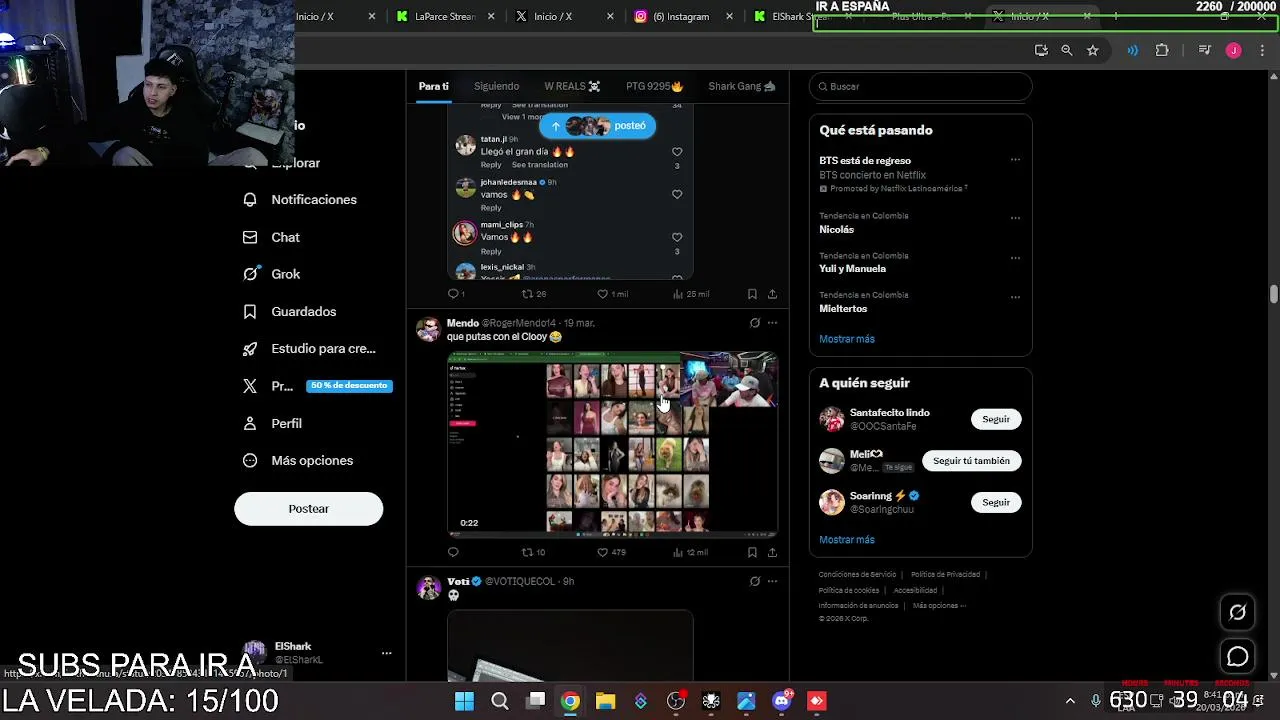Open Condiciones de Servicio footer link
1280x720 pixels.
pos(857,575)
